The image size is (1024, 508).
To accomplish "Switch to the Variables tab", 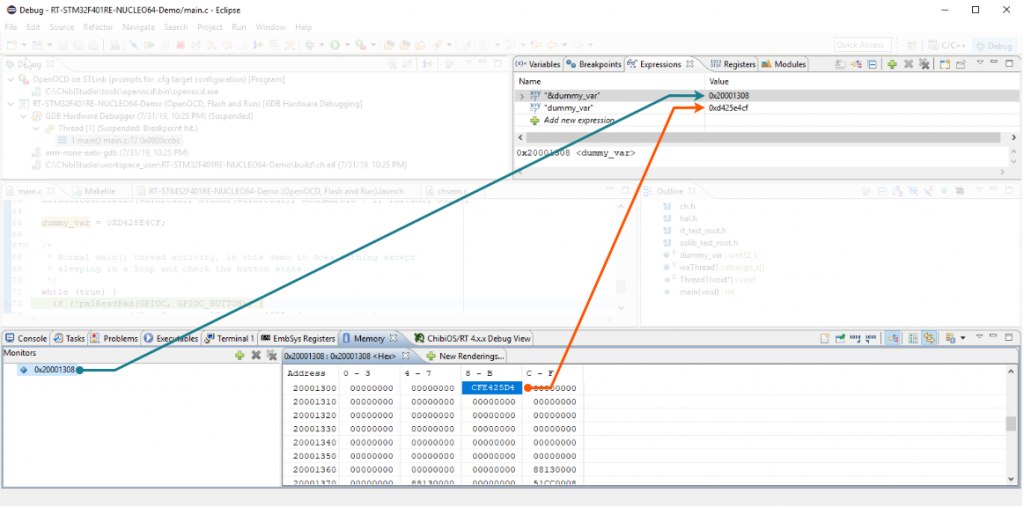I will click(x=537, y=64).
